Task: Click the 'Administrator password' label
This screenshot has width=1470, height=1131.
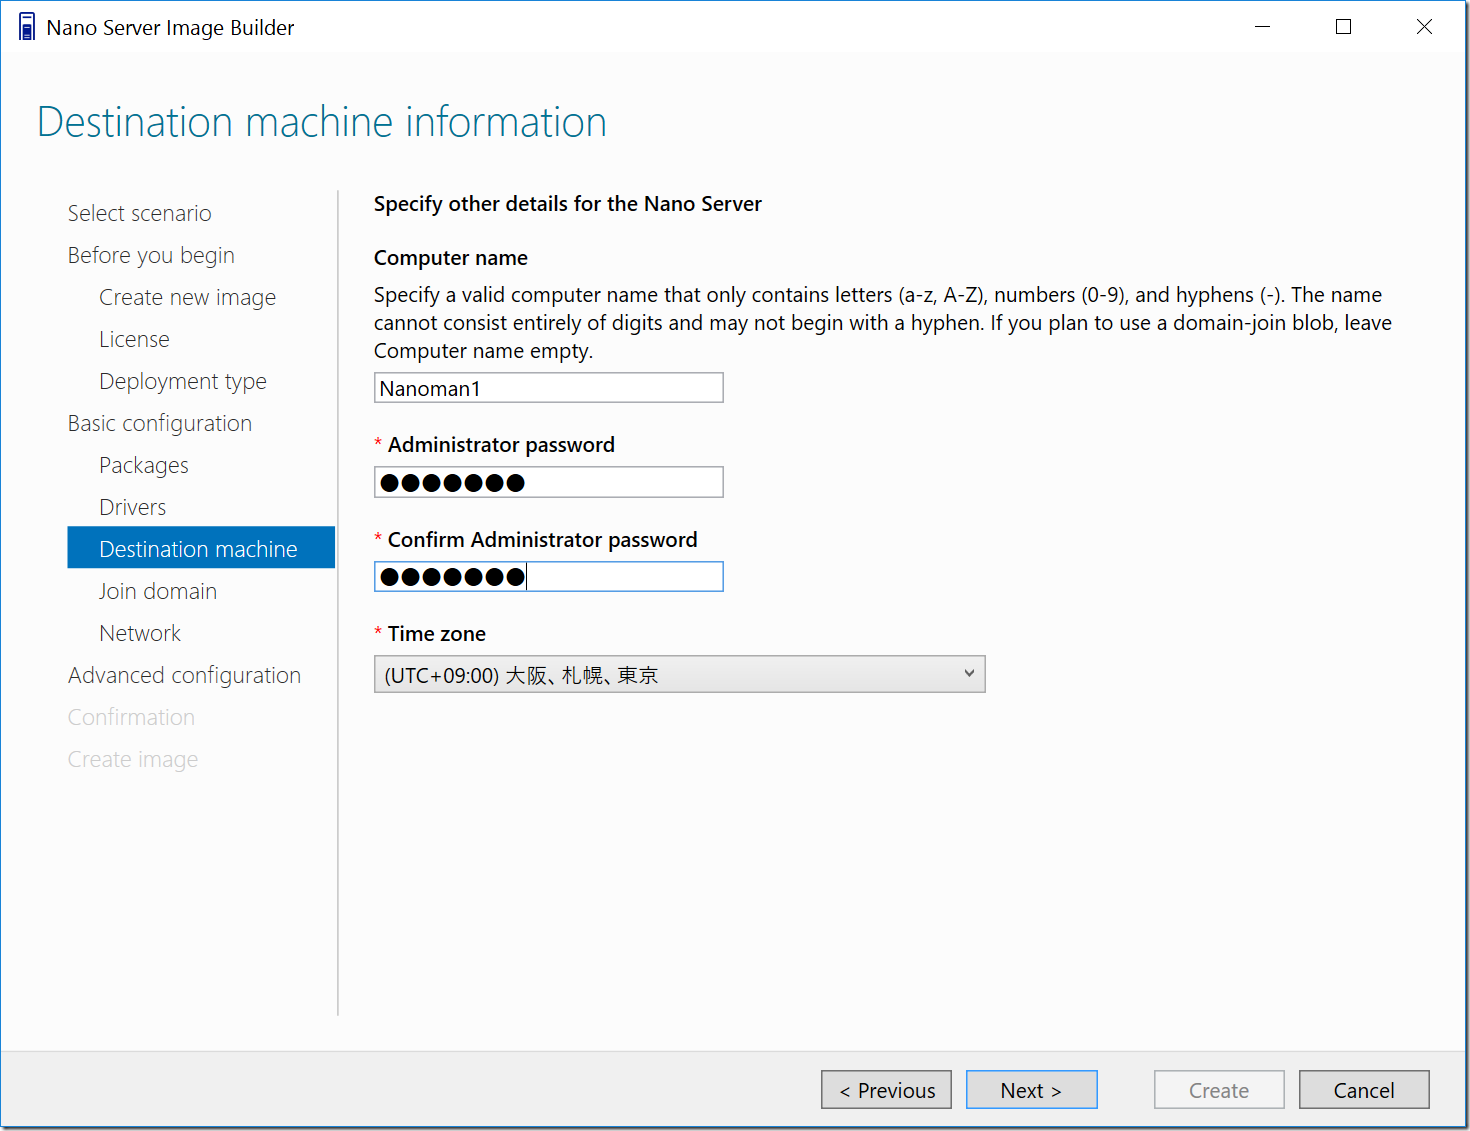Action: coord(501,445)
